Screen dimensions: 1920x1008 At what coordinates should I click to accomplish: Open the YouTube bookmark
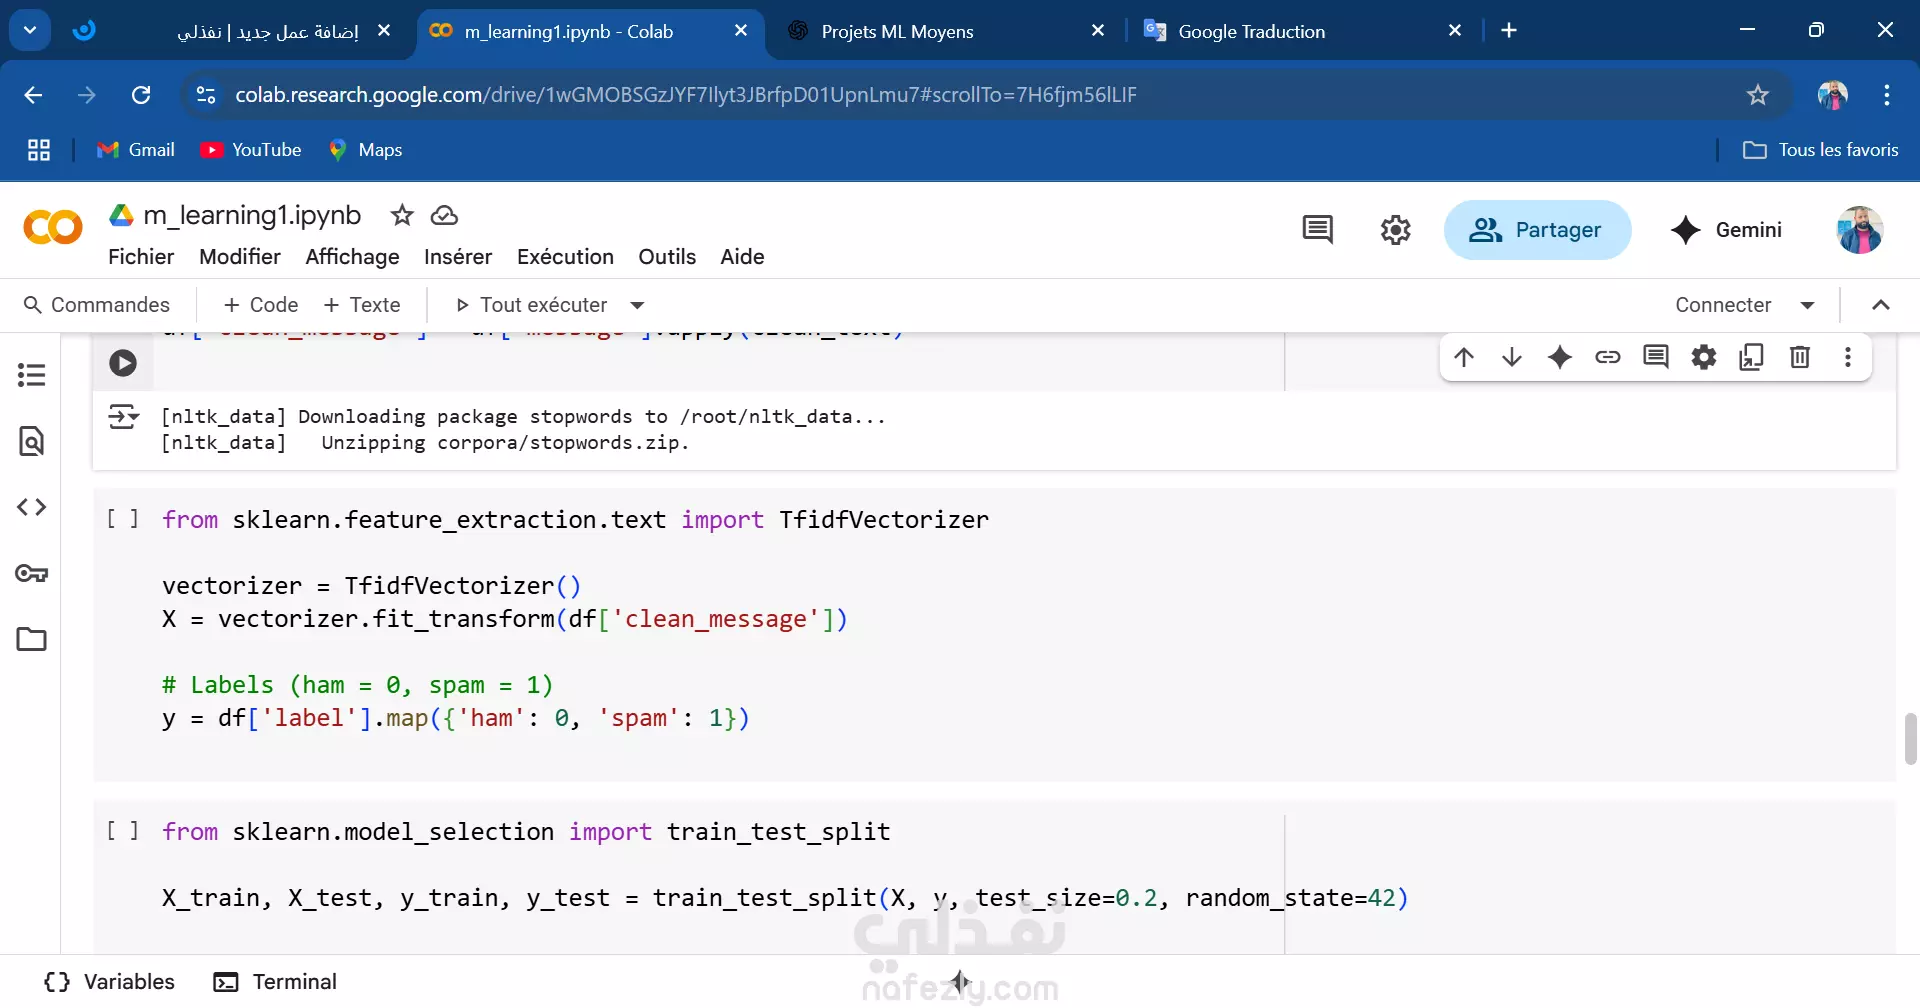[x=251, y=150]
